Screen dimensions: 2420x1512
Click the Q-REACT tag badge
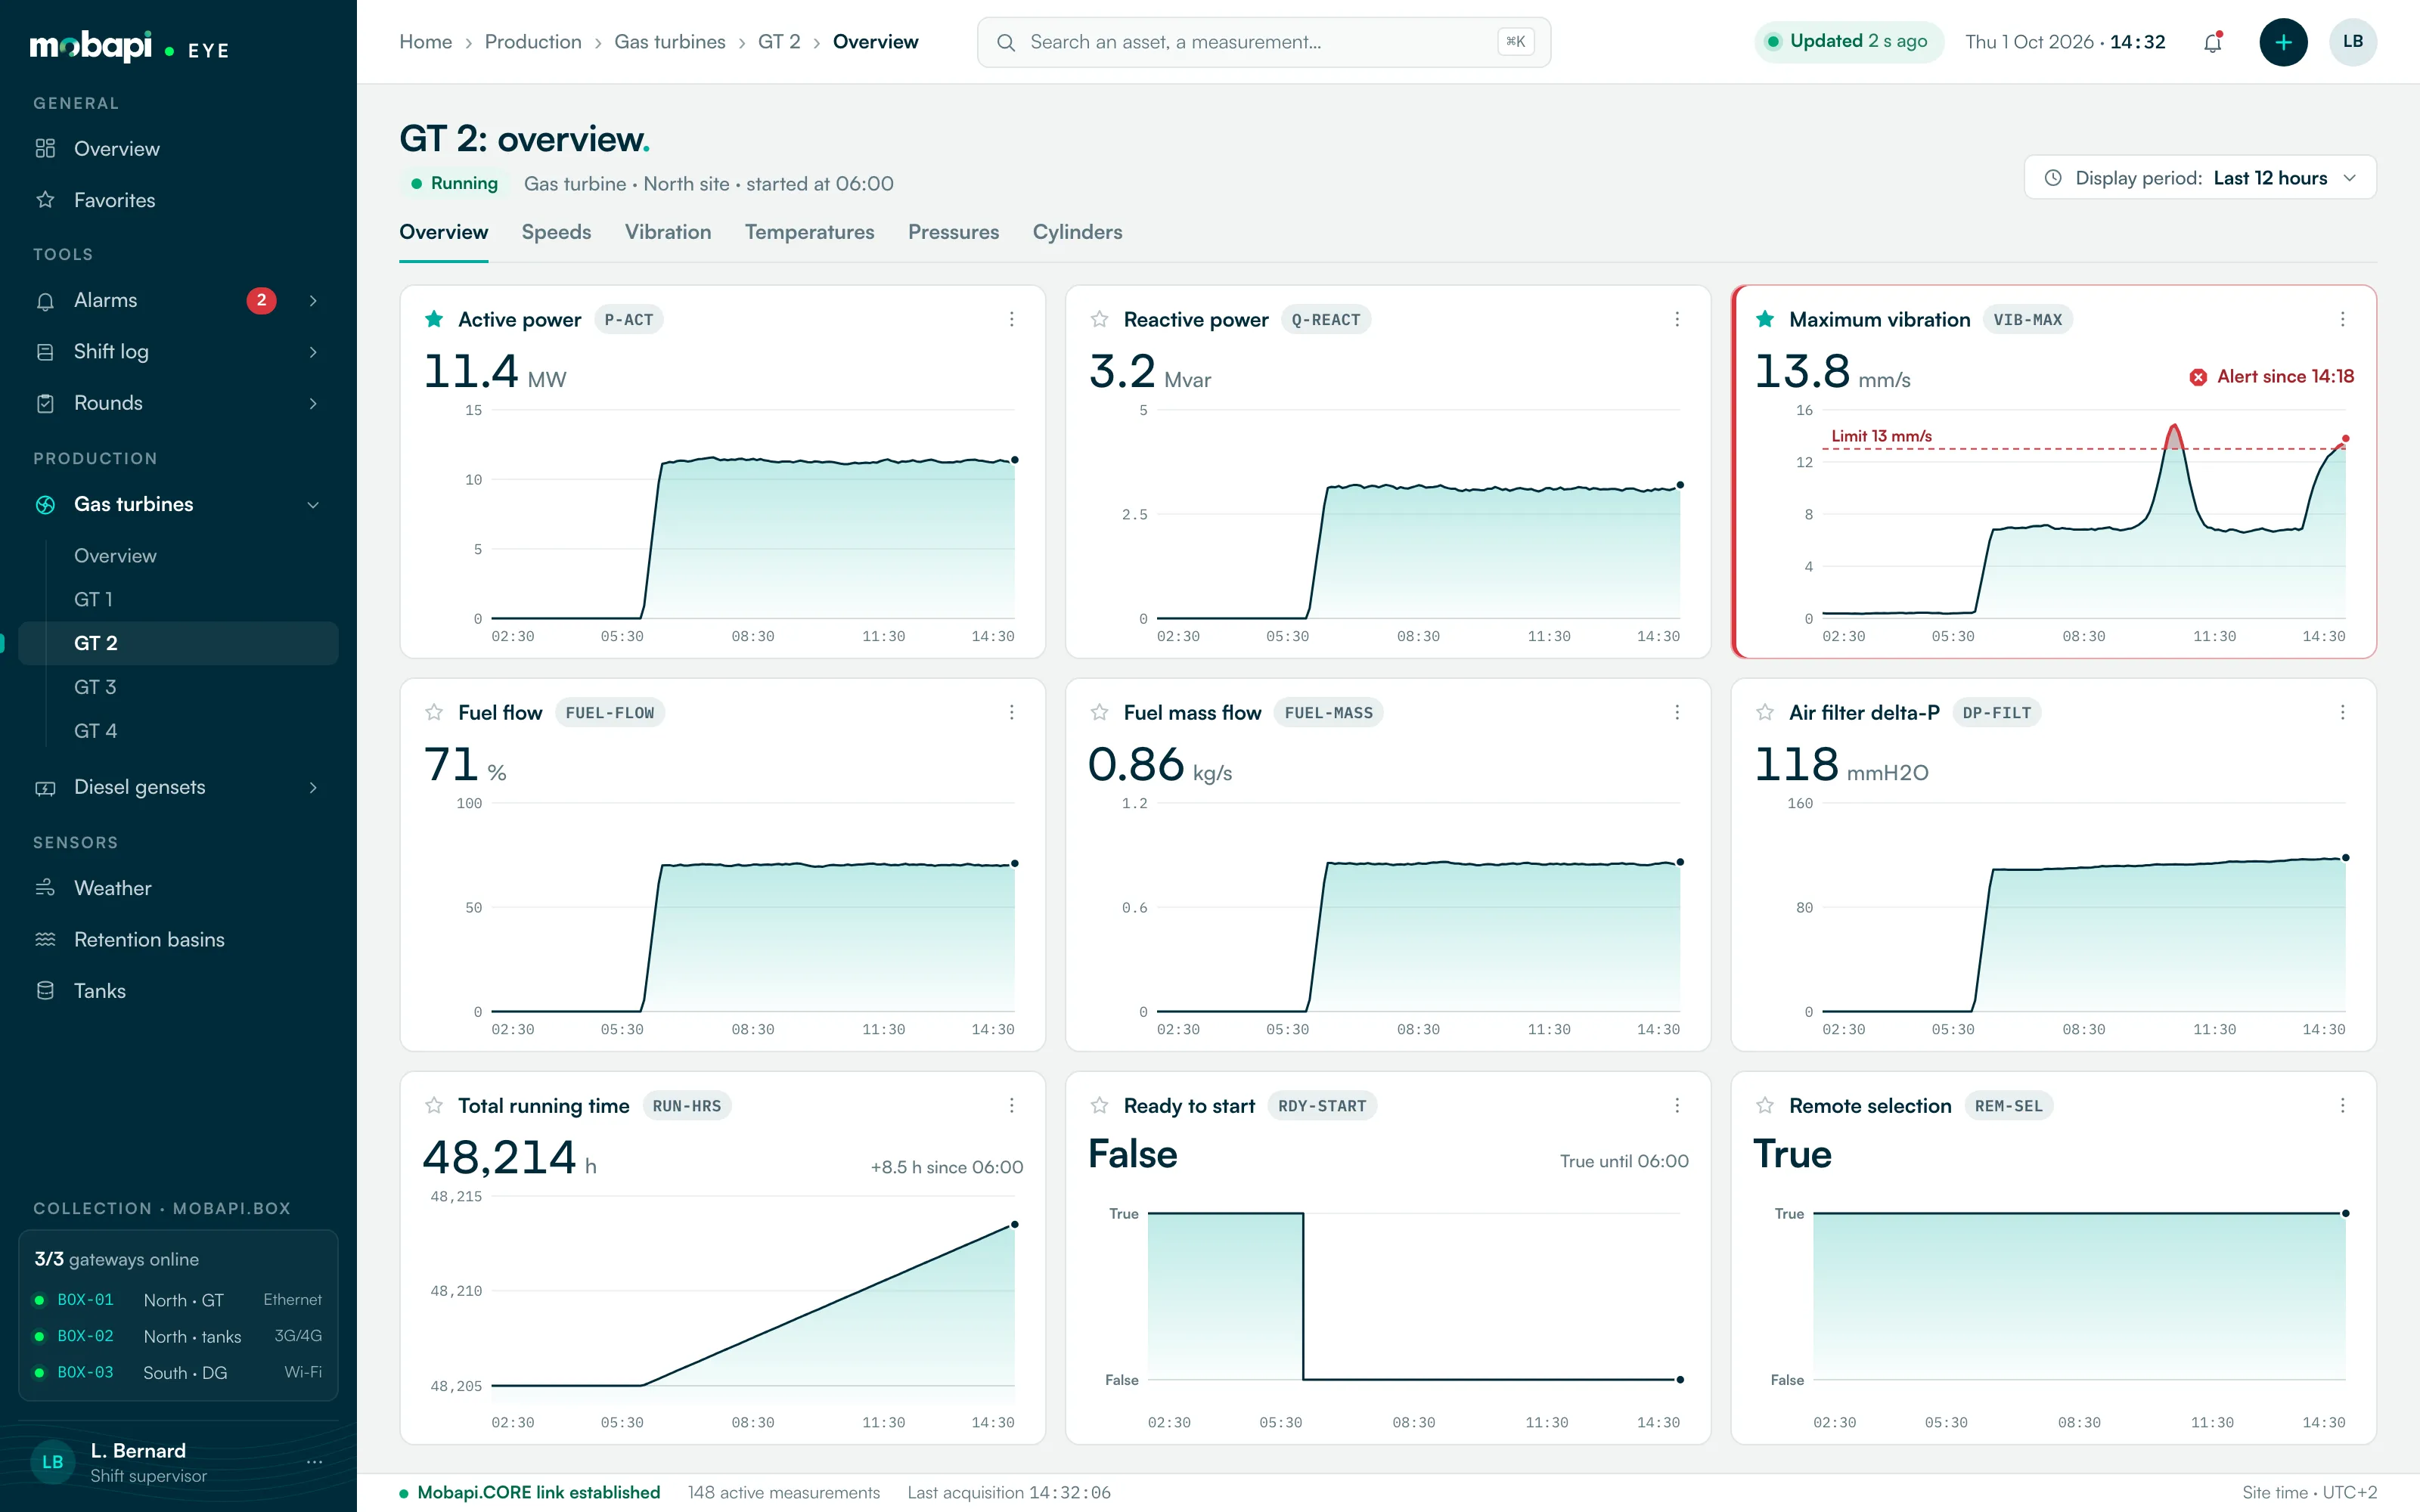point(1325,319)
